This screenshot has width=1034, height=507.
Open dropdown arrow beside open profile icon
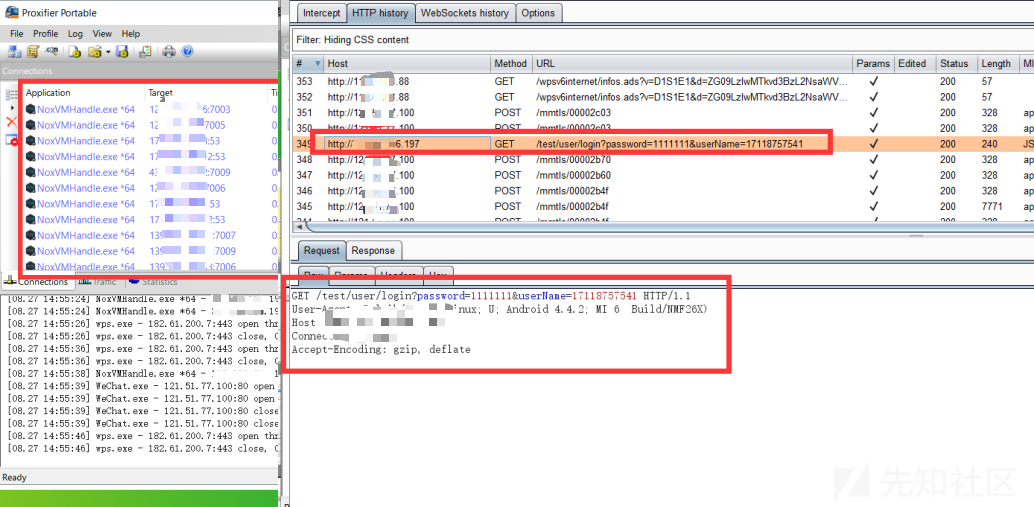(x=106, y=52)
